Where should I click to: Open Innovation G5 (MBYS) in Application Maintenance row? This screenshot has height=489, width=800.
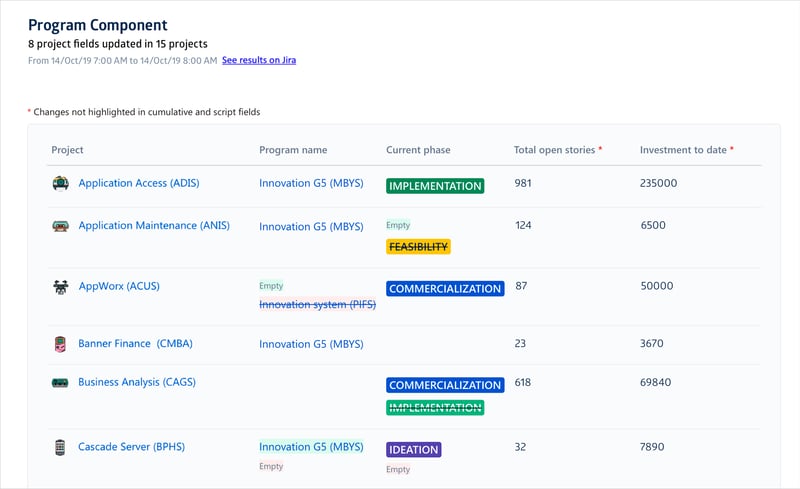[x=311, y=227]
